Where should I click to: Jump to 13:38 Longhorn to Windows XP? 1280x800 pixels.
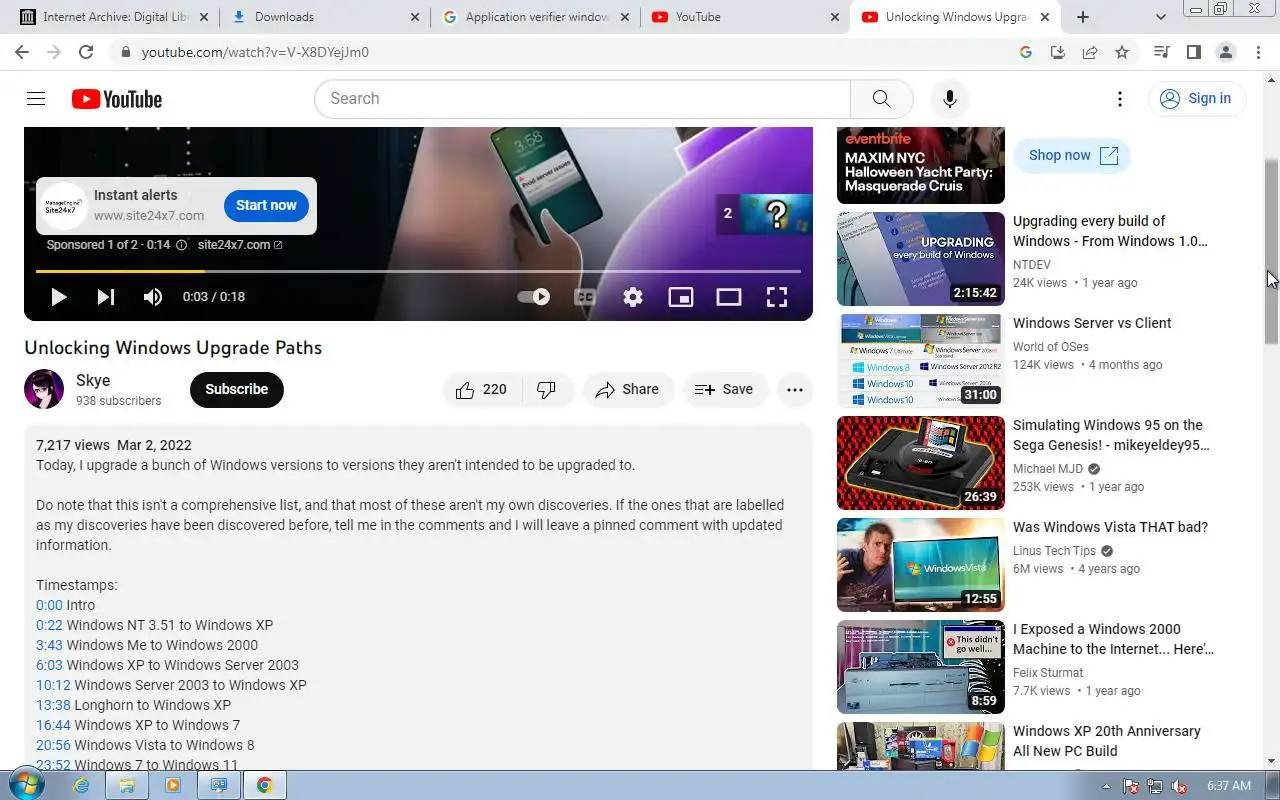(53, 705)
